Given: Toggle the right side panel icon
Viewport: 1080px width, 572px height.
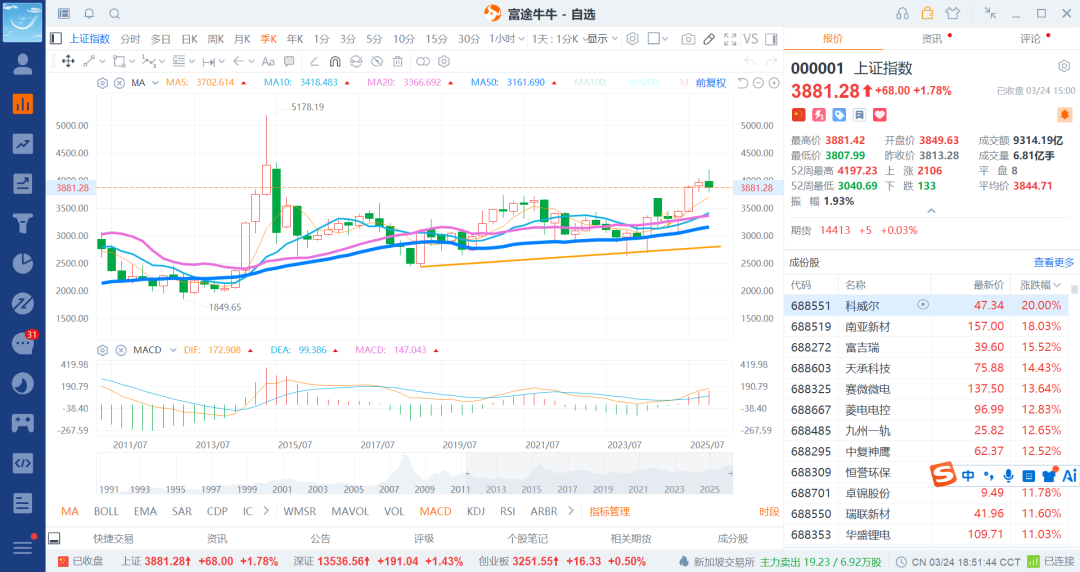Looking at the screenshot, I should tap(771, 39).
